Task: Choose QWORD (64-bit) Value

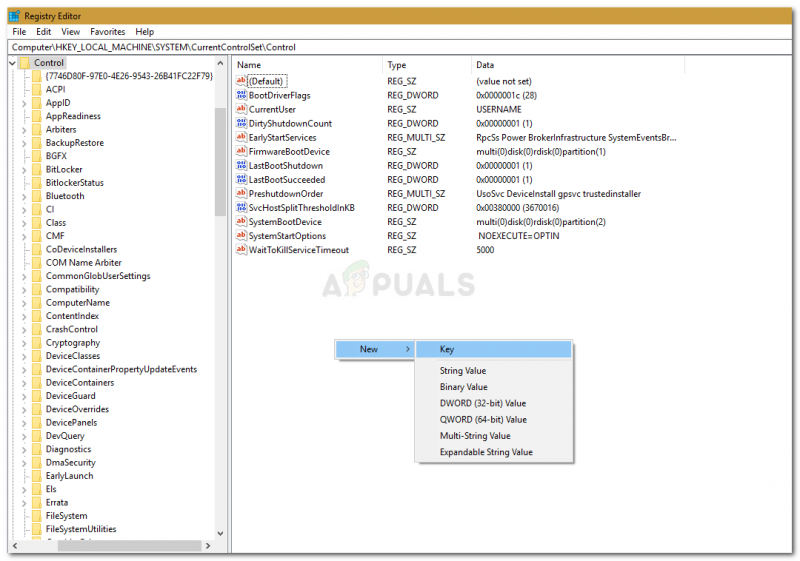Action: point(493,420)
